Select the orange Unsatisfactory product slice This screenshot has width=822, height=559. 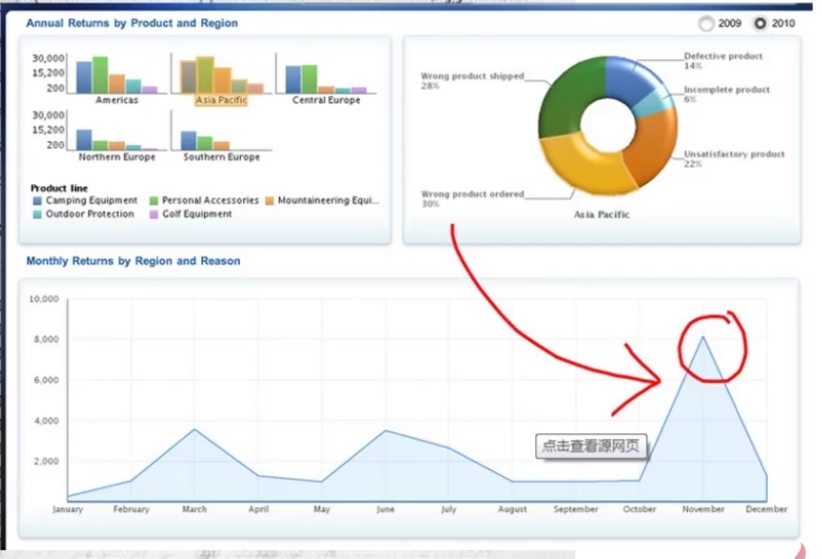(655, 148)
